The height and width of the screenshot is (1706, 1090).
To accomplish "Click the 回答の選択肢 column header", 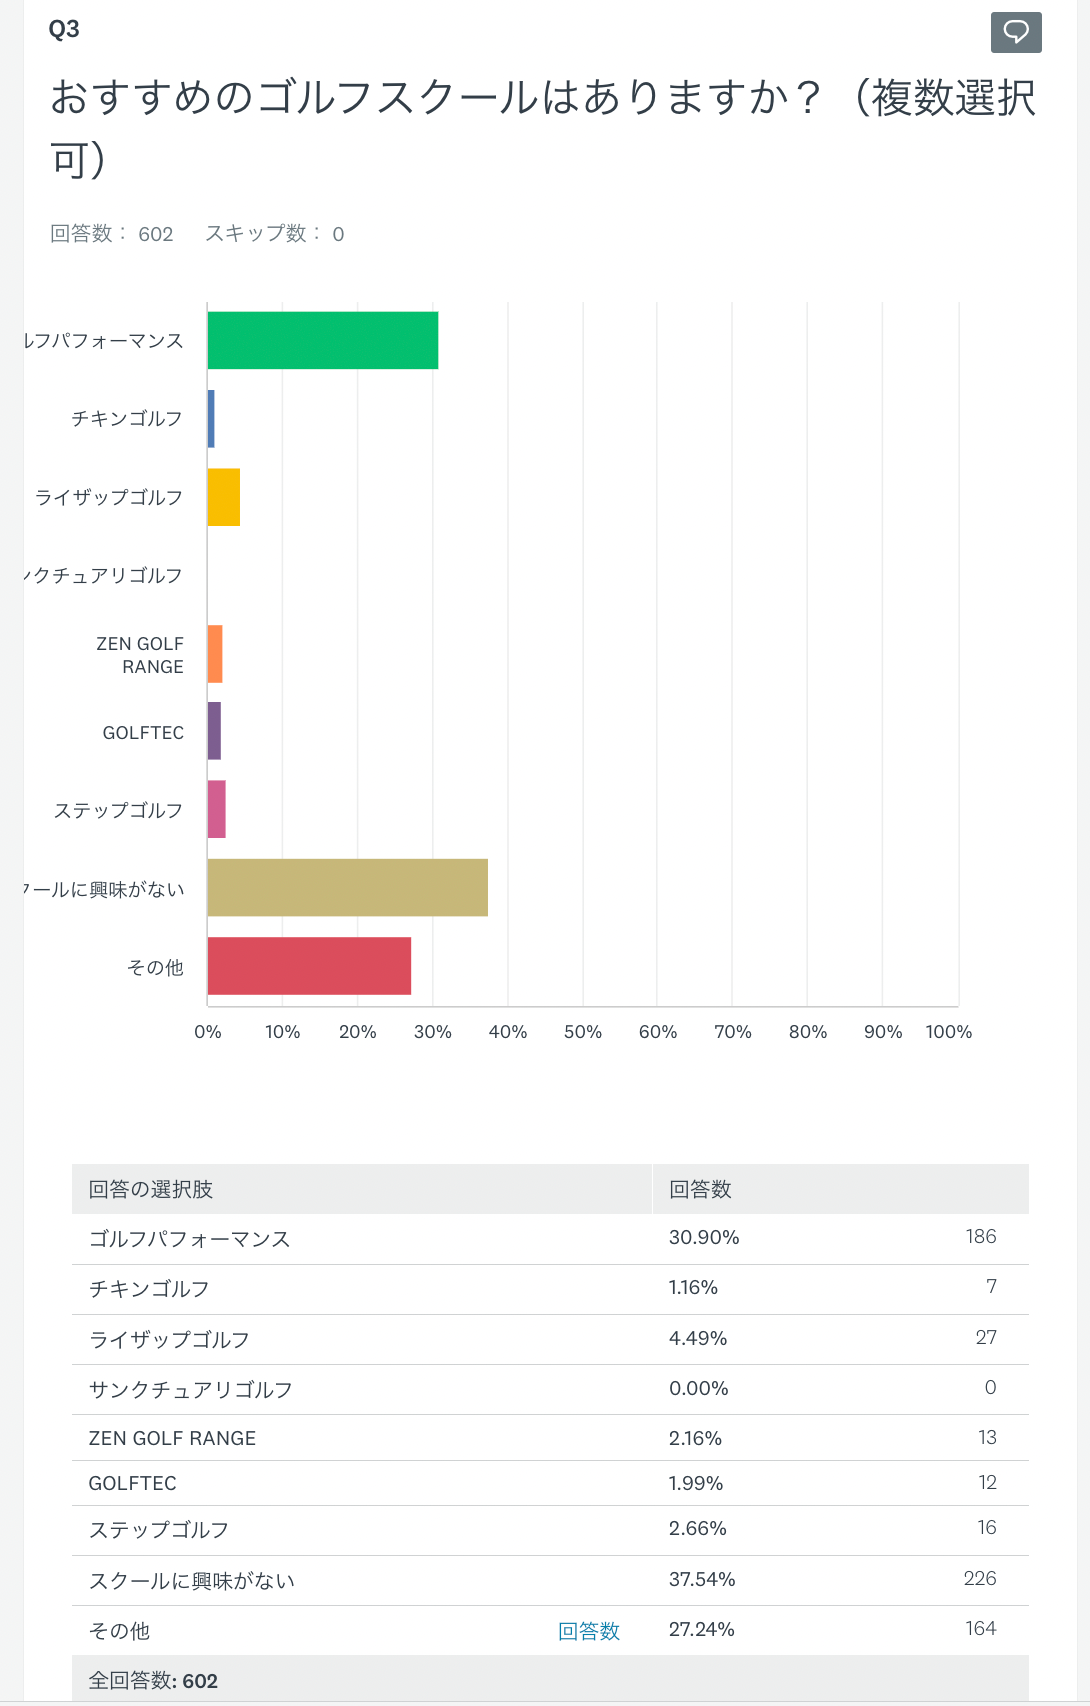I will 151,1189.
